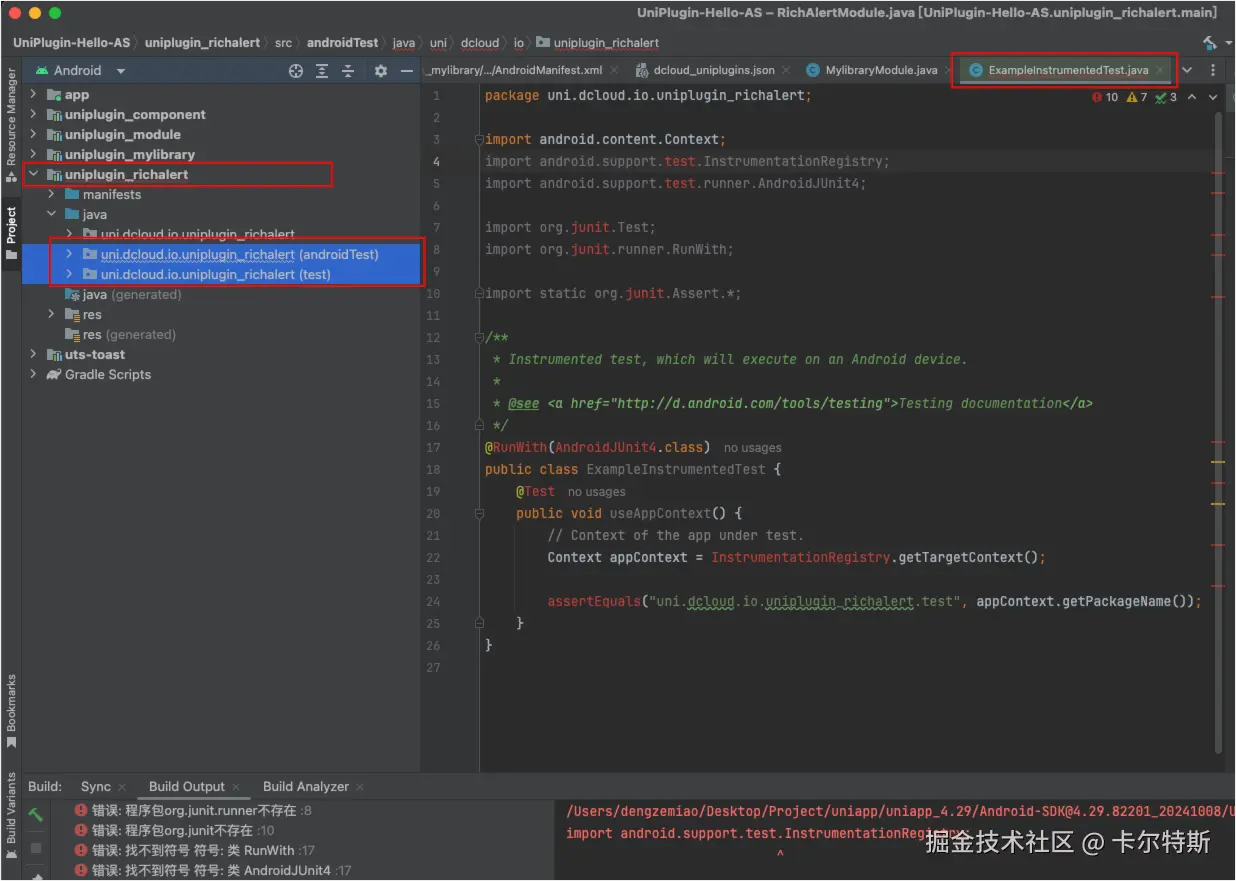Click error icon for org.junit :10 message
The width and height of the screenshot is (1236, 881).
tap(81, 830)
